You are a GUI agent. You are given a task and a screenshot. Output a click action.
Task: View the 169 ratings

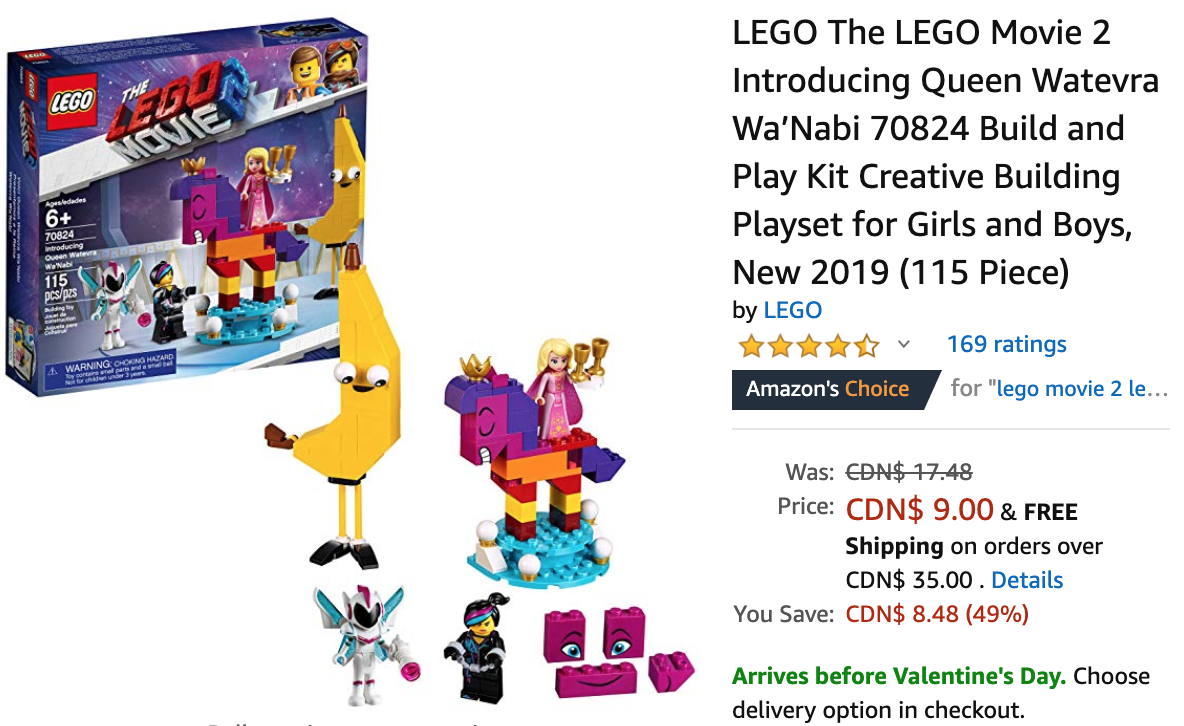(1007, 344)
